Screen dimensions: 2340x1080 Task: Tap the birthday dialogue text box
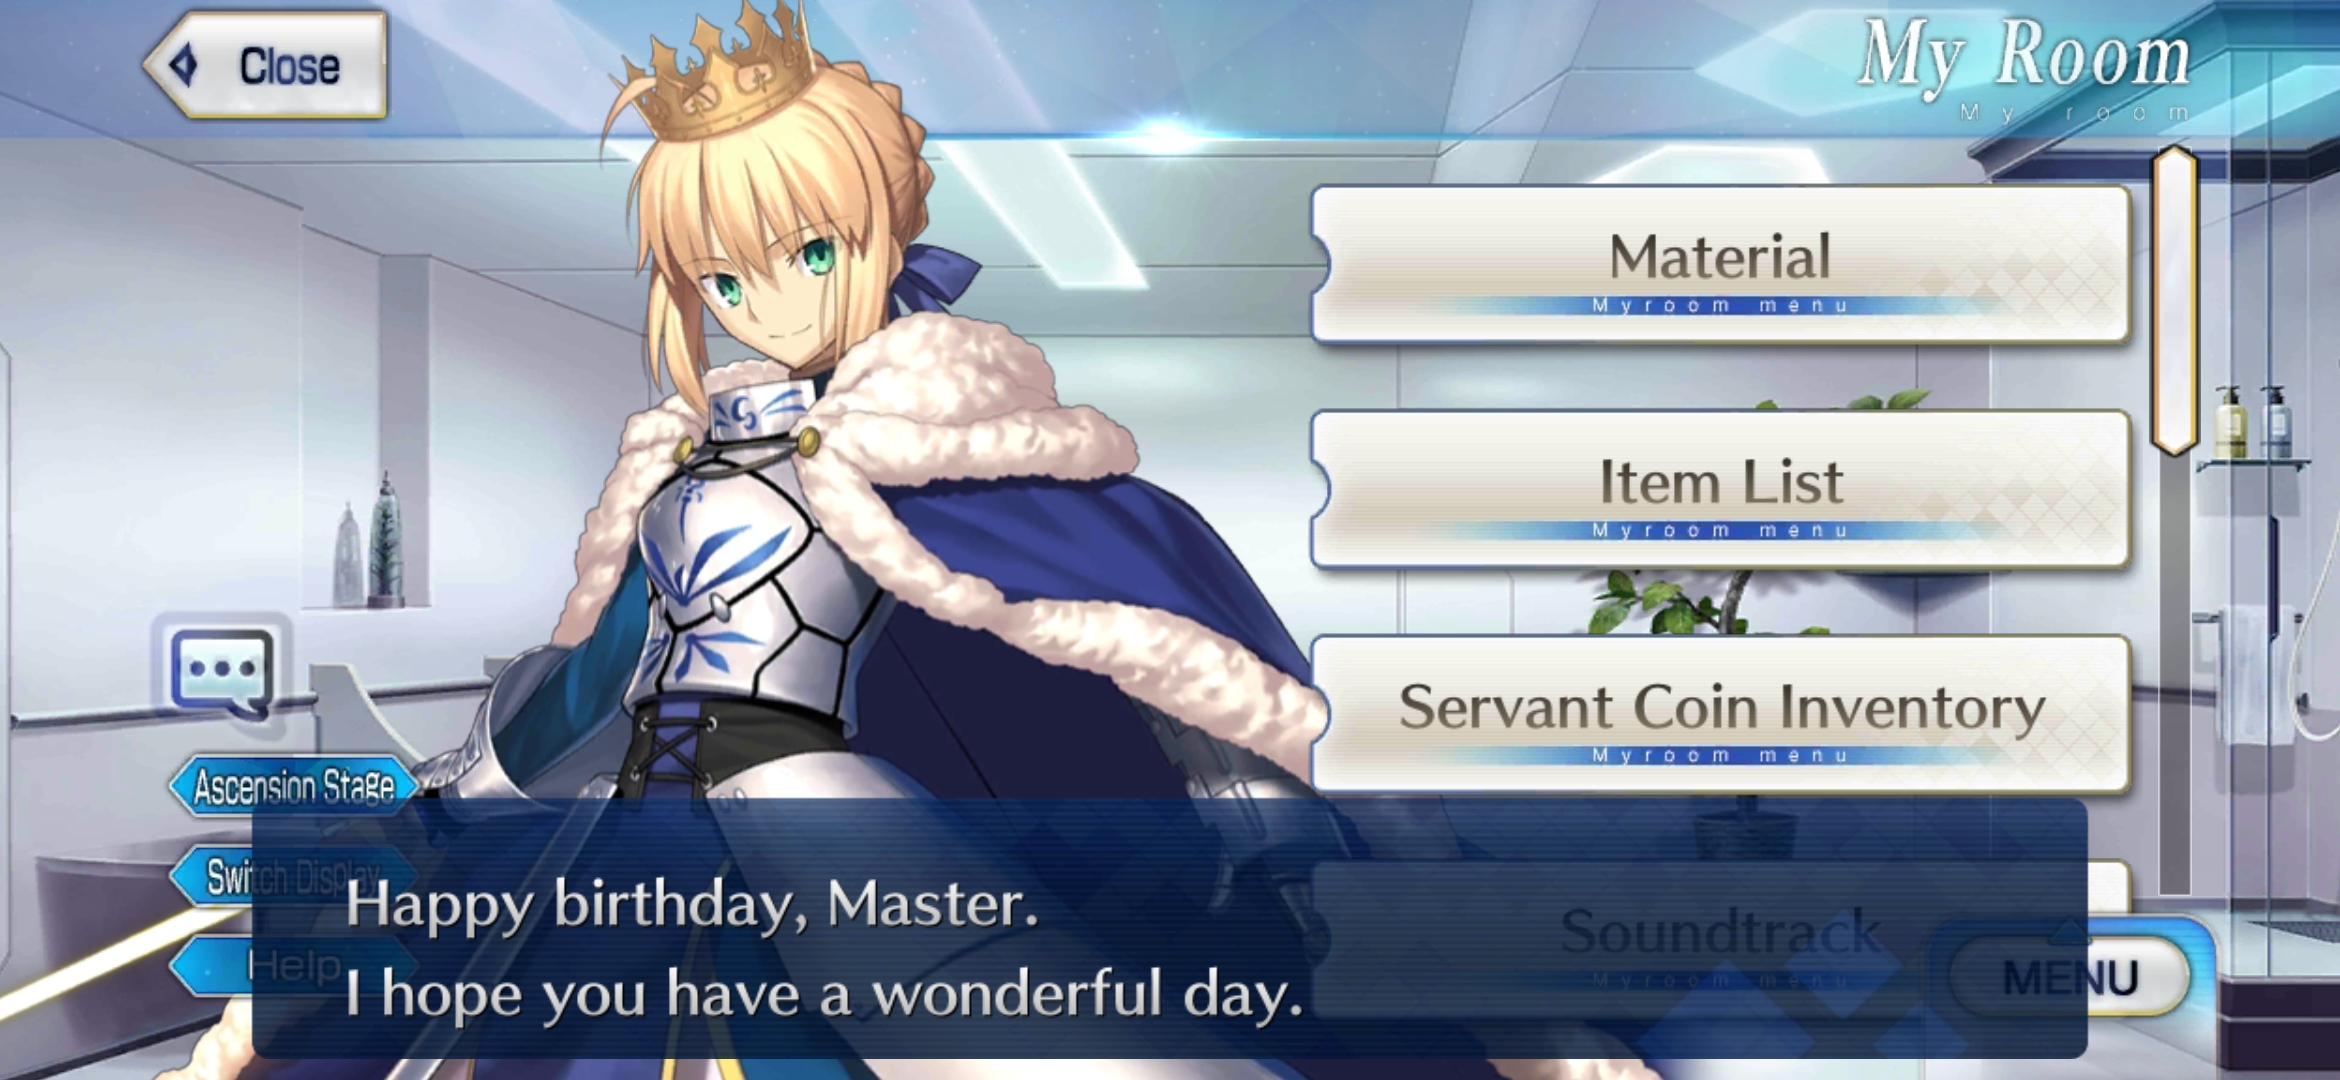pyautogui.click(x=1170, y=928)
